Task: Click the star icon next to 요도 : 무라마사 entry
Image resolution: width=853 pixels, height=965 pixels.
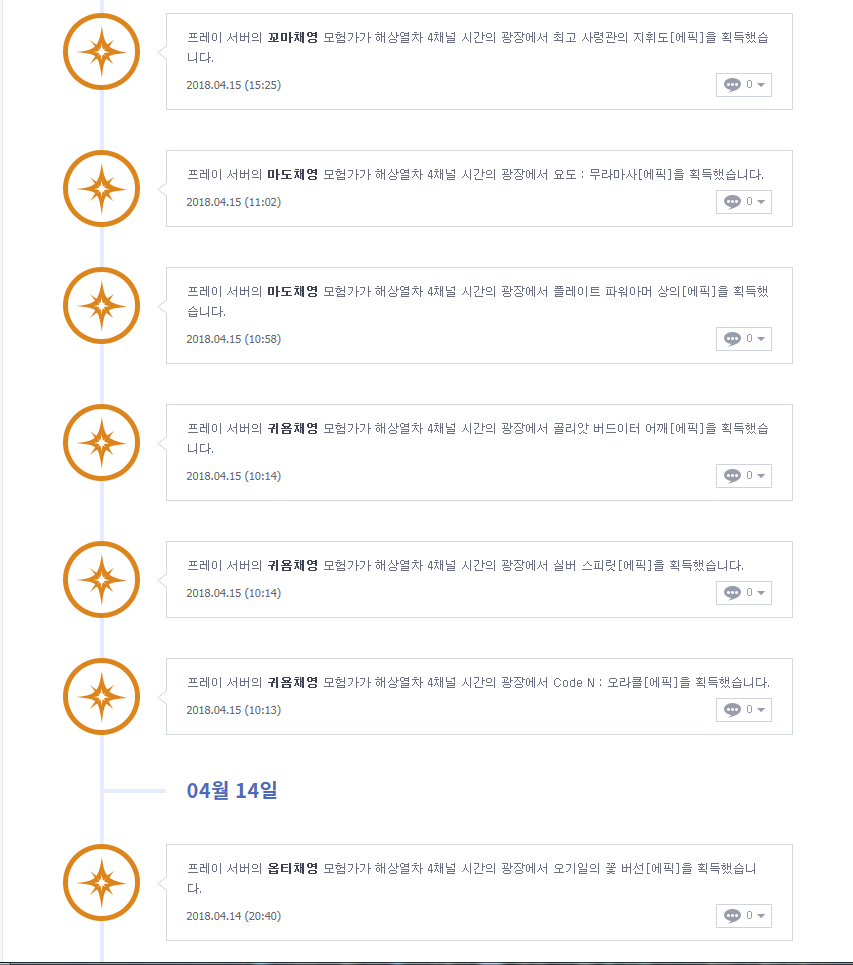Action: pyautogui.click(x=101, y=189)
